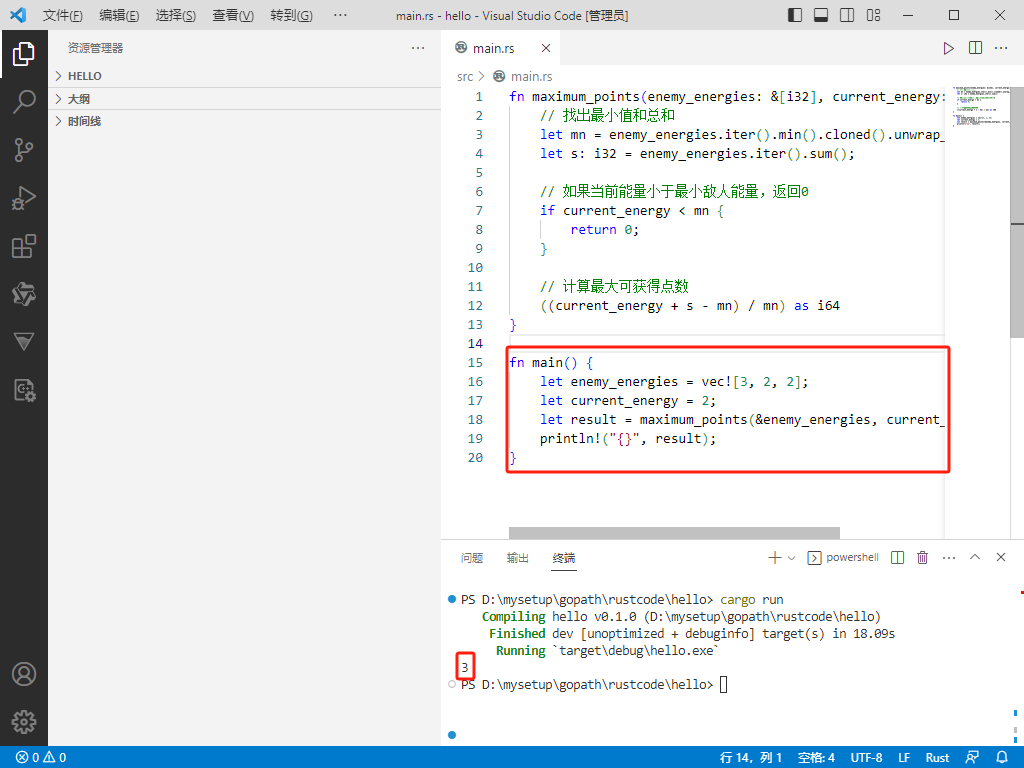Open Explorer views and more actions
Screen dimensions: 1024x768
tap(418, 48)
